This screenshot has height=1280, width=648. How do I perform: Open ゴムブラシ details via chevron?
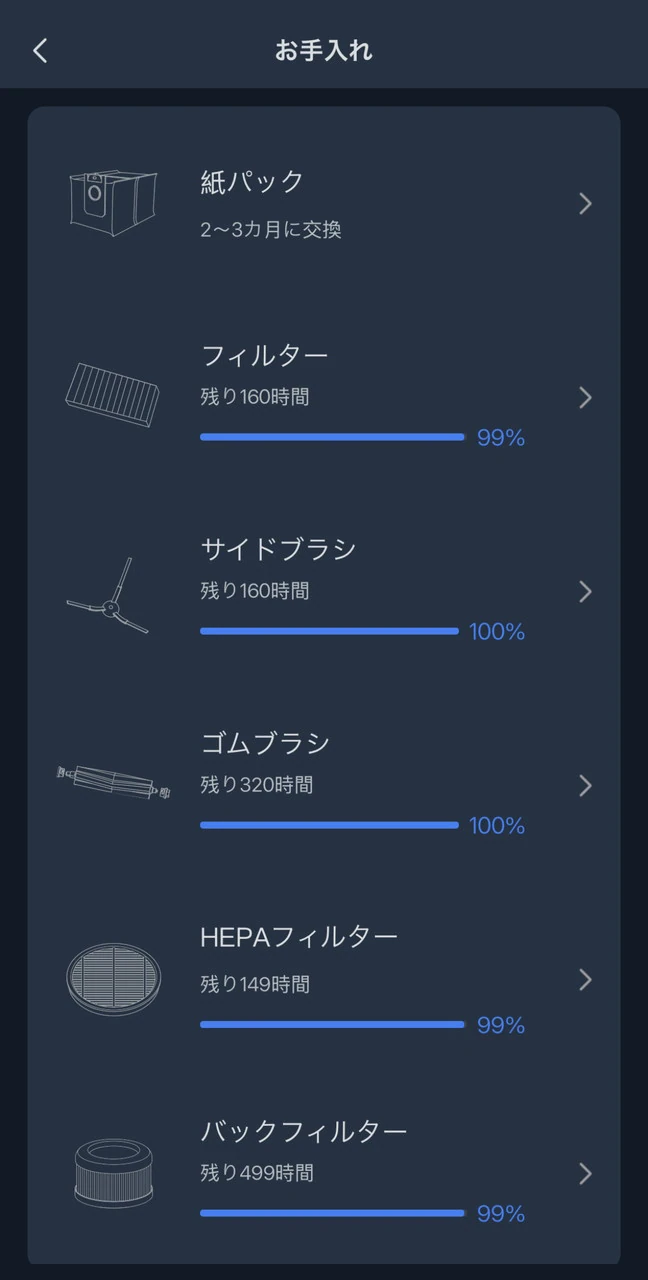point(586,786)
